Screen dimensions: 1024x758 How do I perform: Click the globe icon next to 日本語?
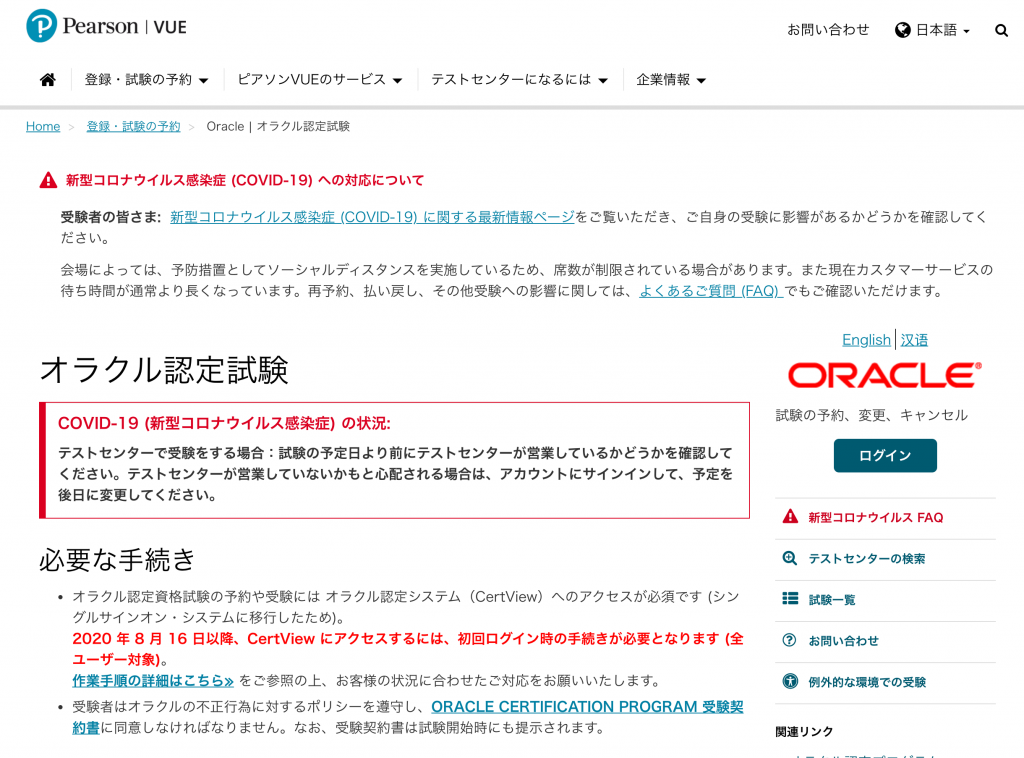pos(903,30)
